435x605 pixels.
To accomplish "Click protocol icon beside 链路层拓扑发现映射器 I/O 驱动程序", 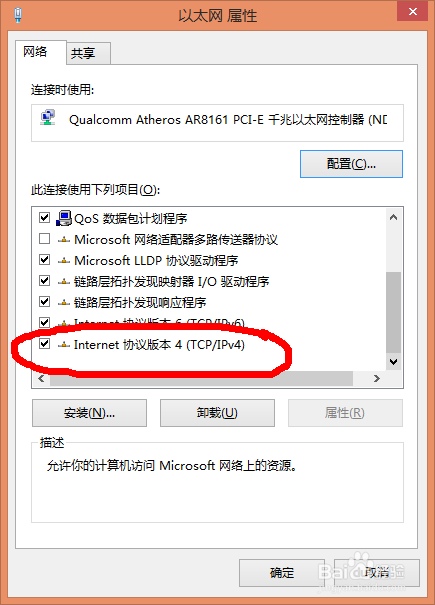I will 64,282.
